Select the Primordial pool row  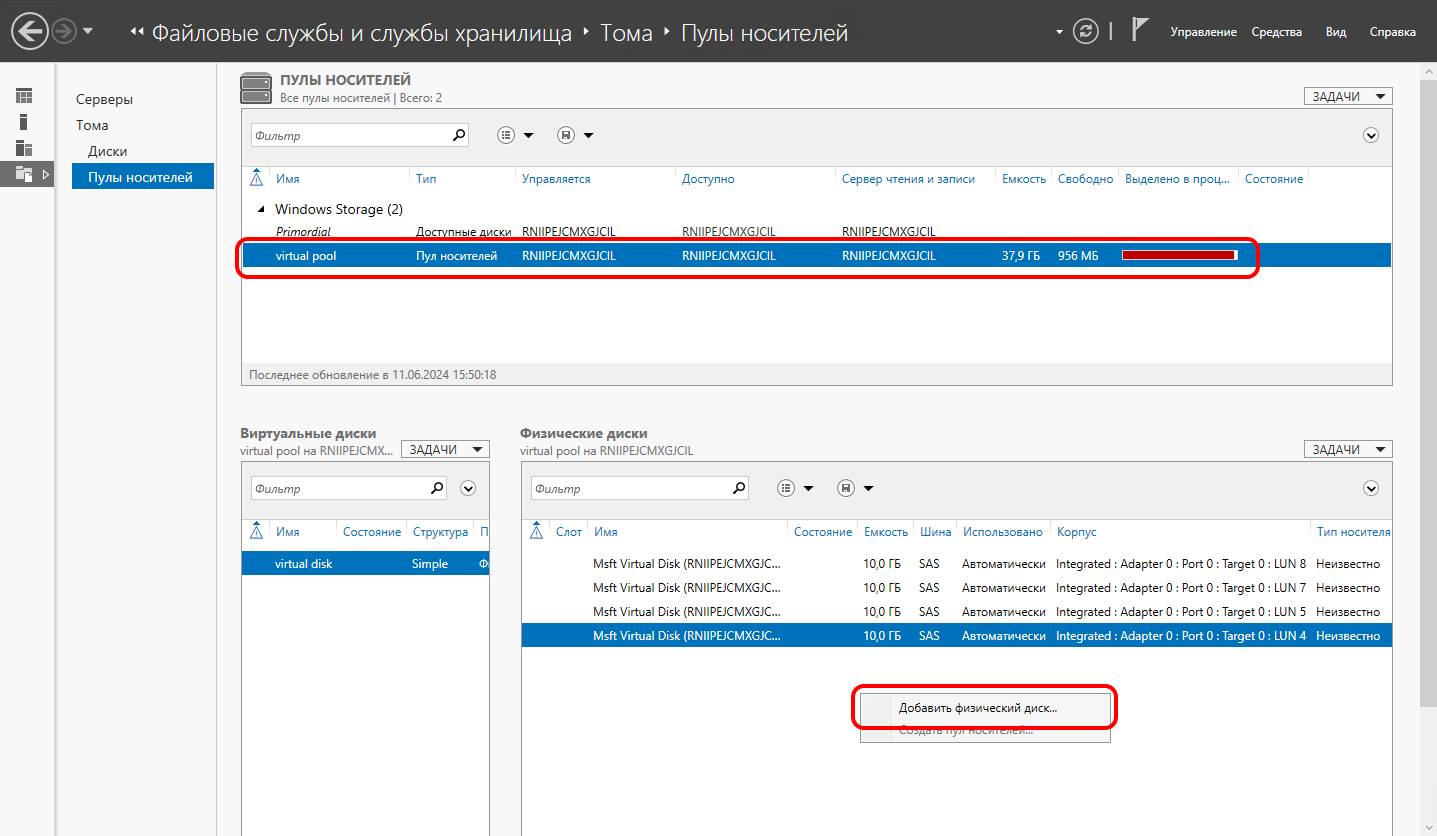[x=816, y=231]
